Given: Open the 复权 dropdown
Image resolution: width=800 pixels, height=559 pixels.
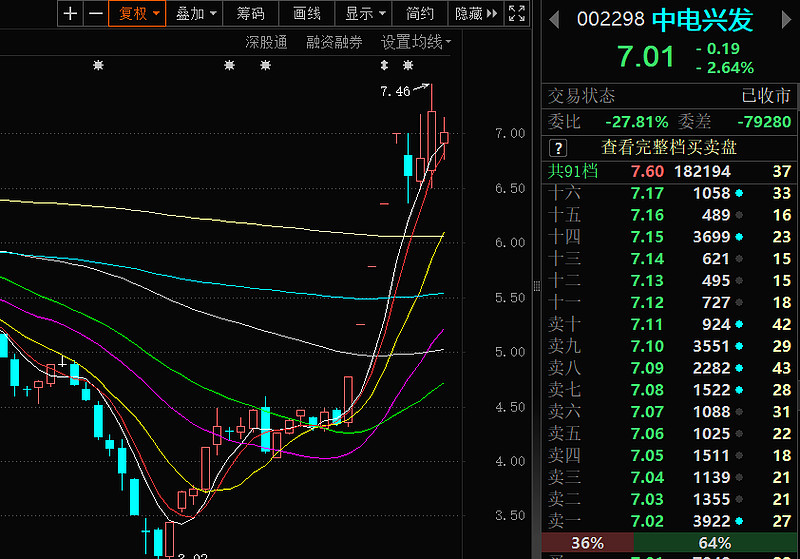Looking at the screenshot, I should click(x=137, y=13).
